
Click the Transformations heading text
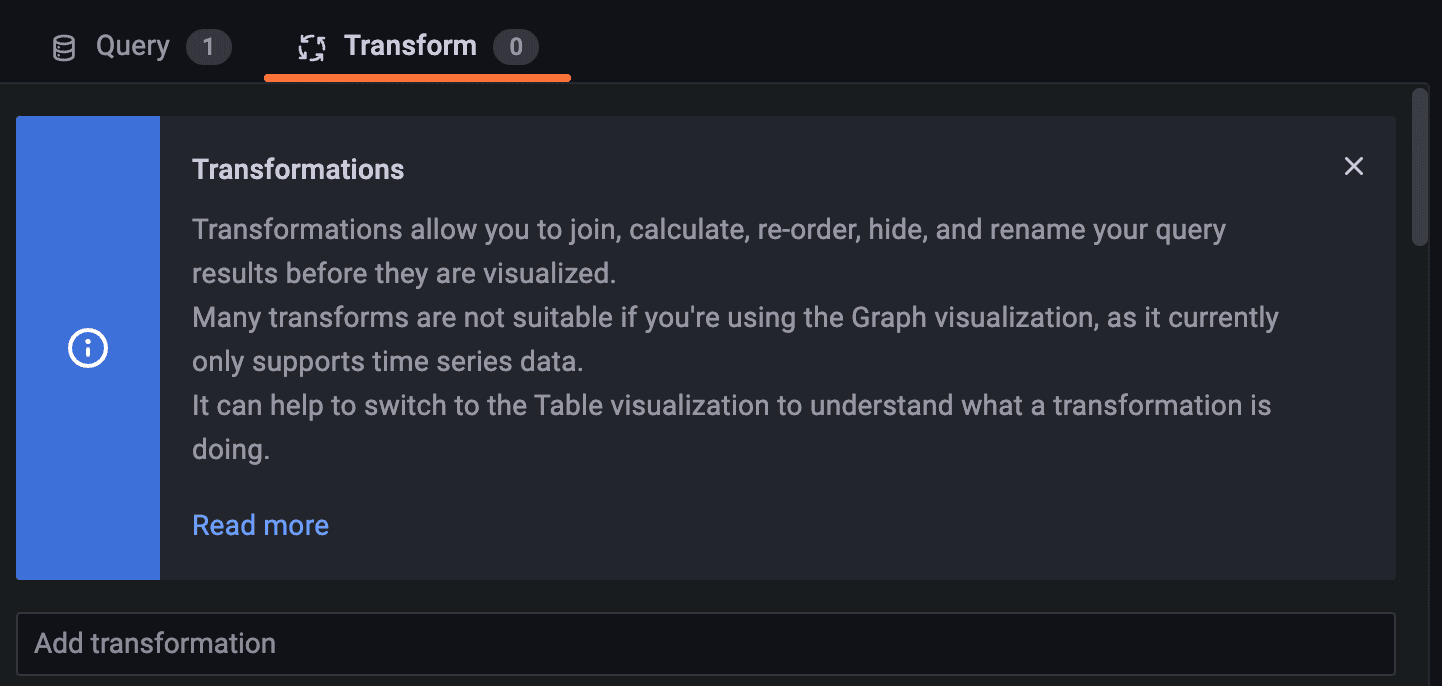coord(297,168)
